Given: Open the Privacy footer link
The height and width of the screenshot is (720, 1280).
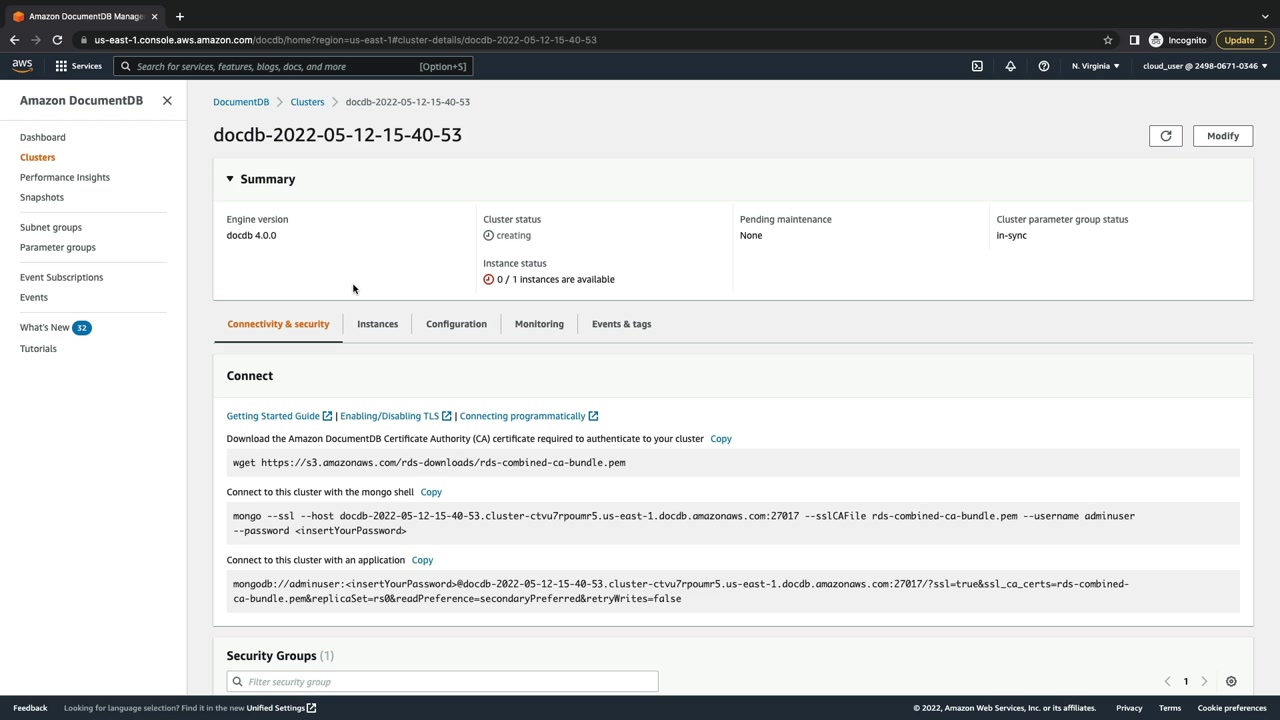Looking at the screenshot, I should [x=1129, y=708].
